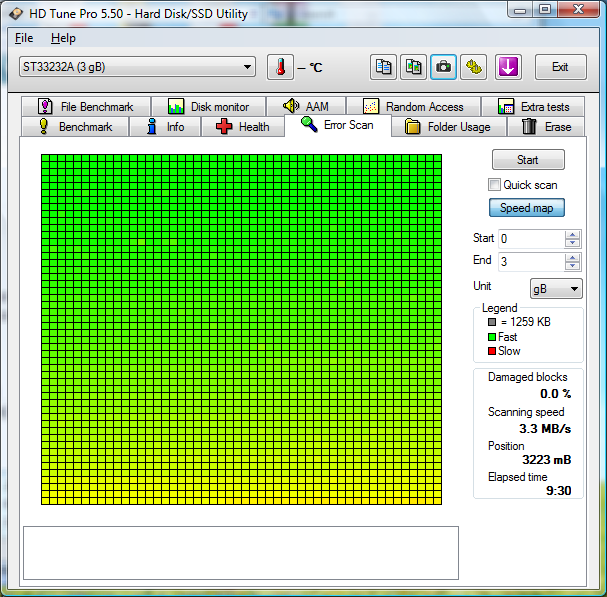Screen dimensions: 607x597
Task: Increase the Start value with up arrow
Action: pyautogui.click(x=572, y=235)
